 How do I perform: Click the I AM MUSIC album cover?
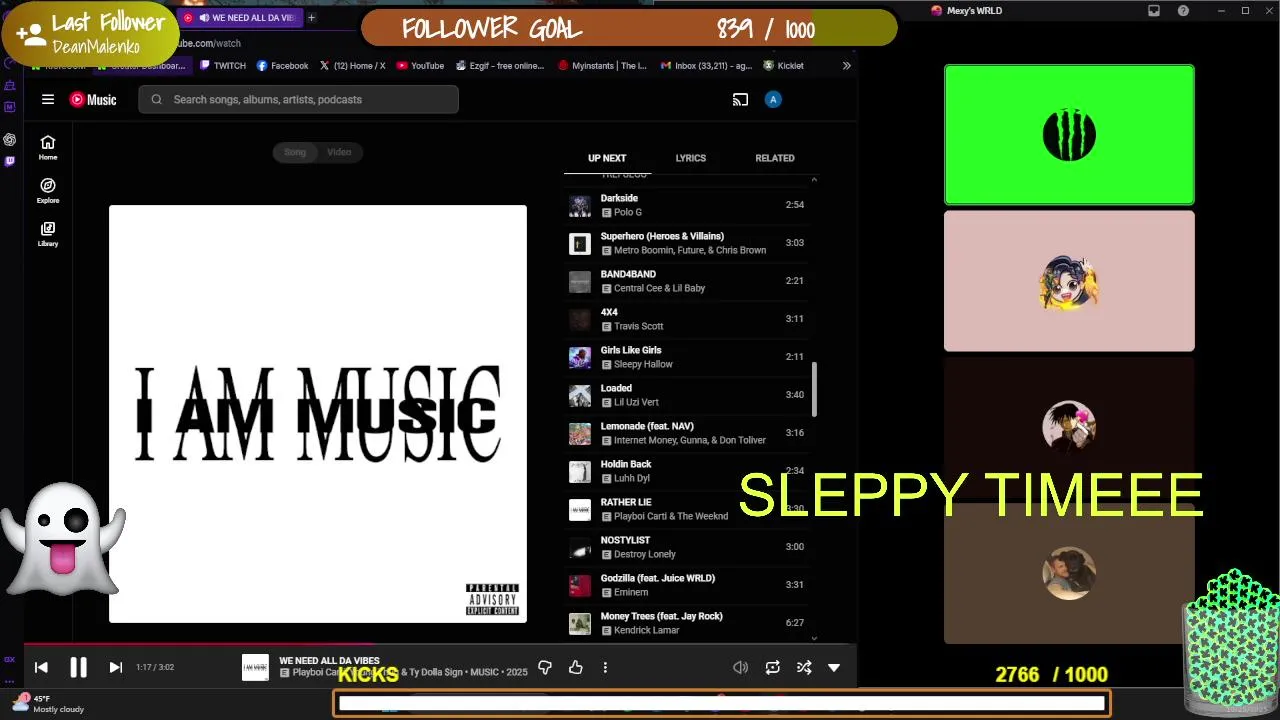(318, 414)
